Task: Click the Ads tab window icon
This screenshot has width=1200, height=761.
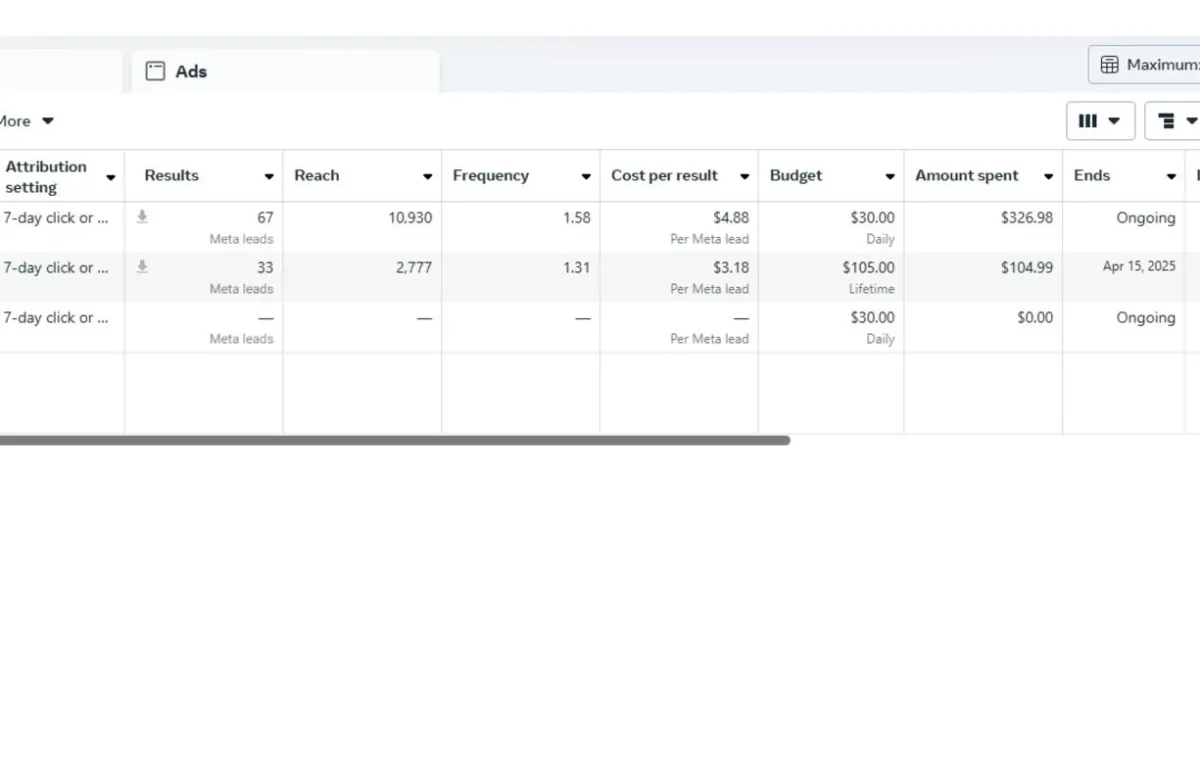Action: [155, 71]
